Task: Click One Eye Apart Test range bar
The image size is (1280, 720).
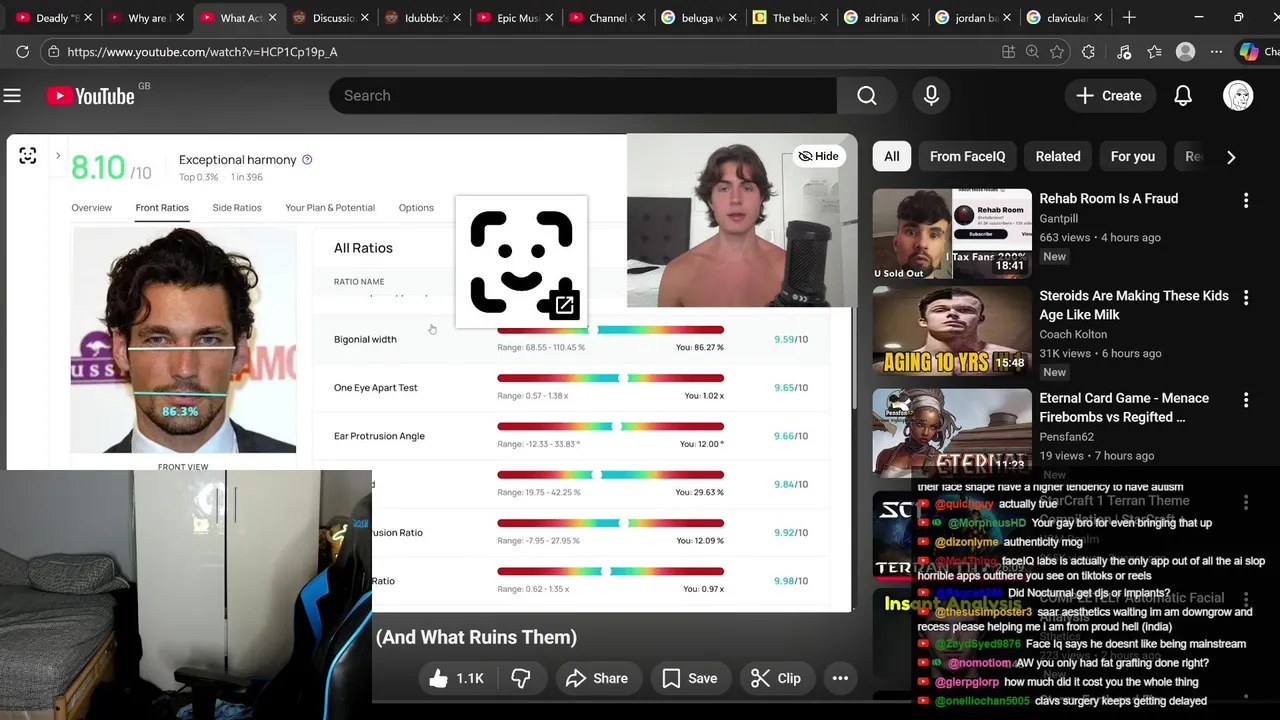Action: point(610,378)
